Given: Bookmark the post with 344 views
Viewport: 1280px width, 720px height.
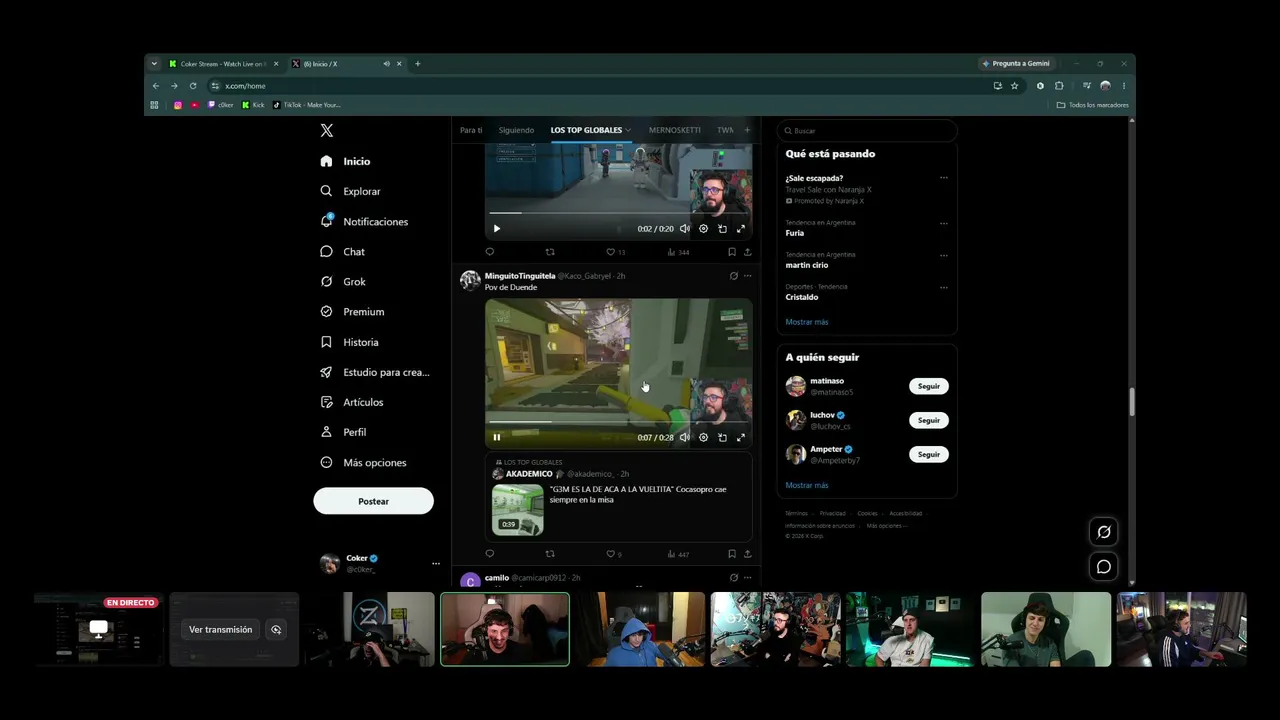Looking at the screenshot, I should (x=732, y=252).
